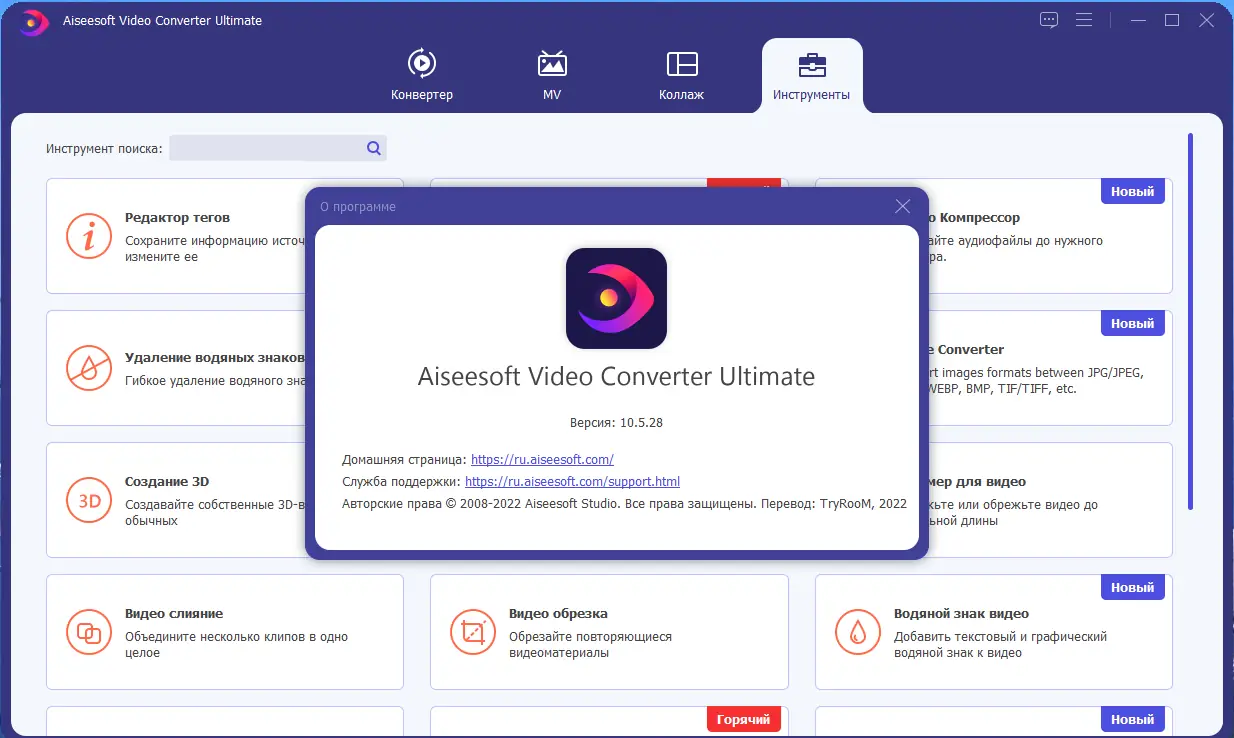Select the Видео обрезка crop icon

pos(472,632)
